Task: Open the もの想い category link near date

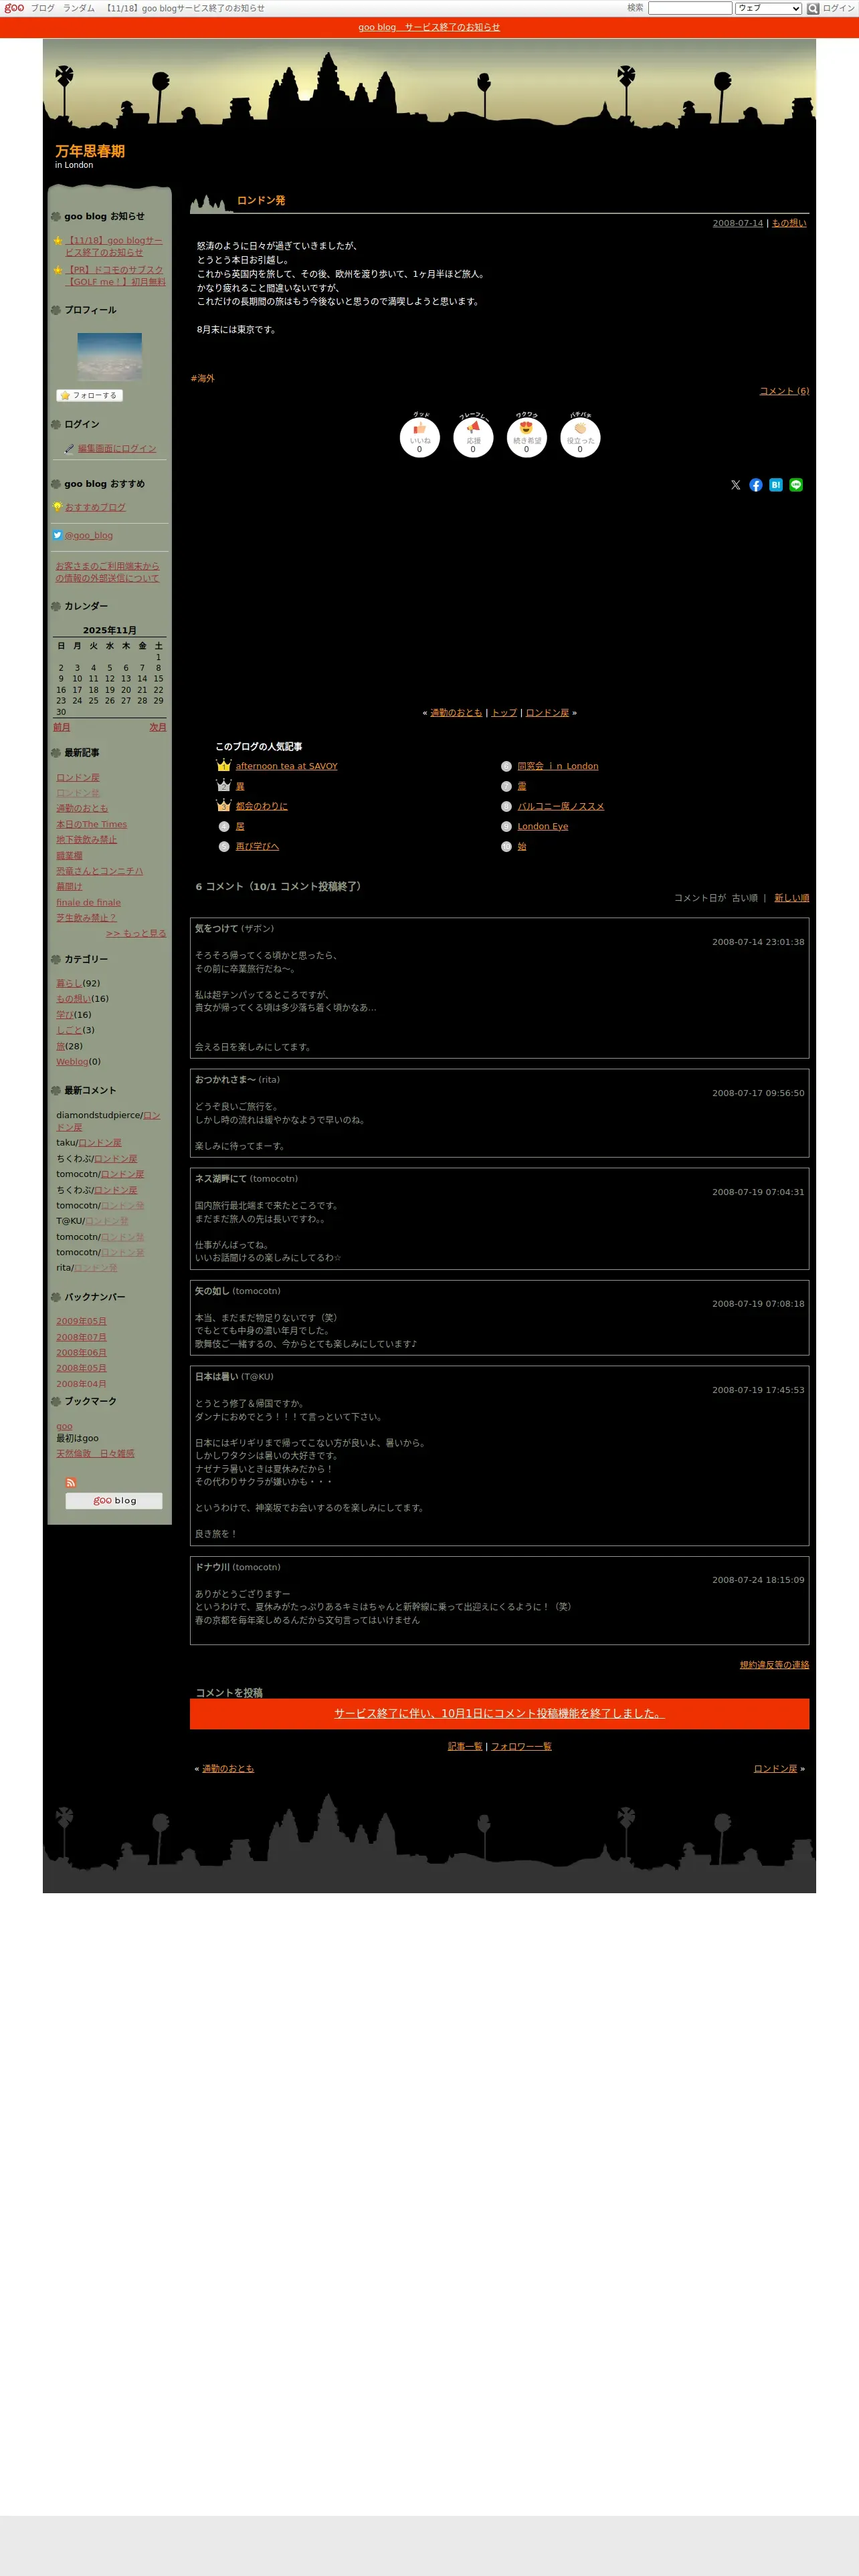Action: 789,223
